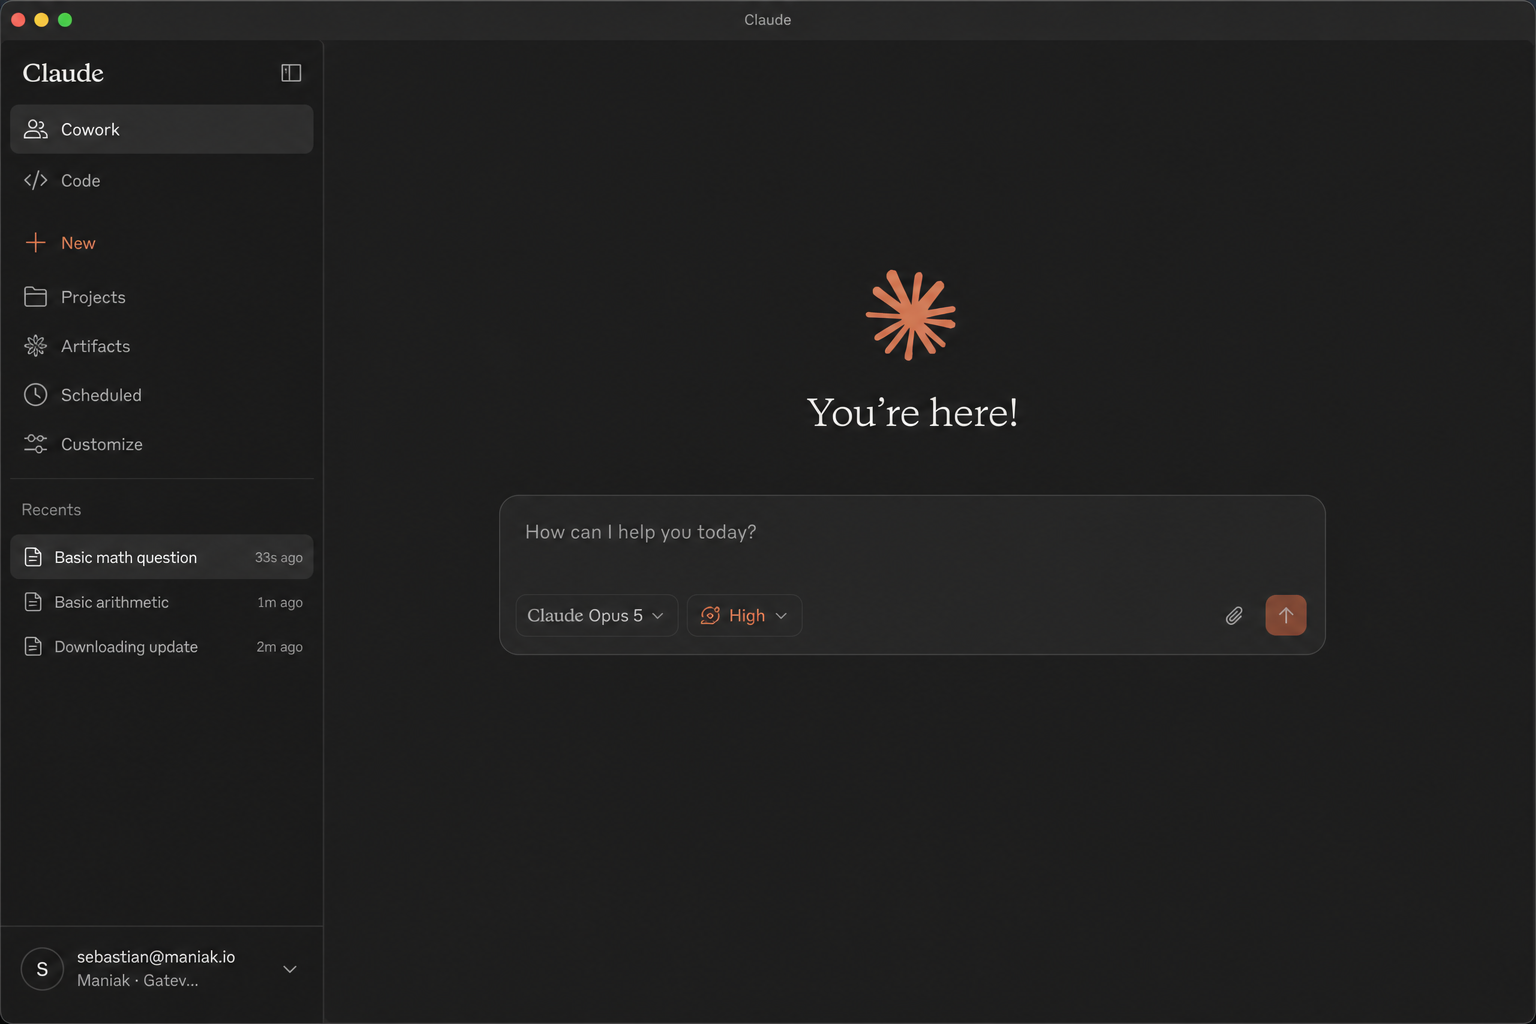Send message with the up-arrow button
The width and height of the screenshot is (1536, 1024).
pos(1286,615)
